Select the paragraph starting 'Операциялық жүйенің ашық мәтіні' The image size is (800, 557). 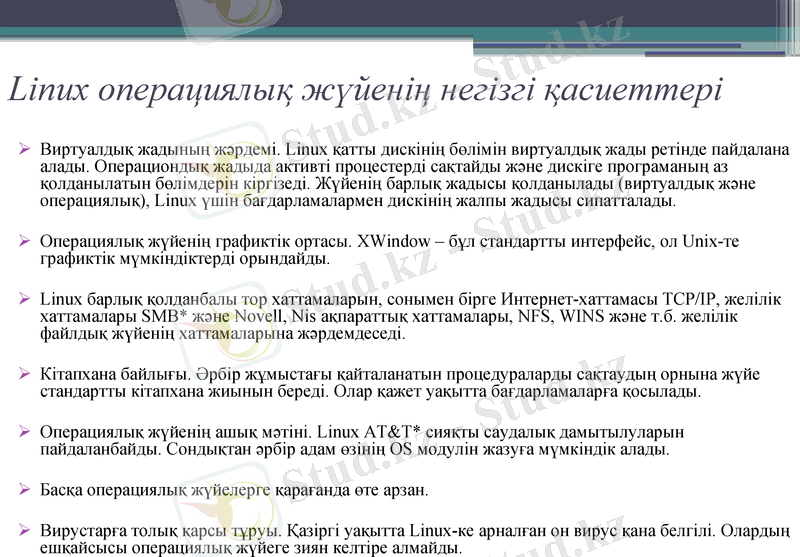[362, 440]
